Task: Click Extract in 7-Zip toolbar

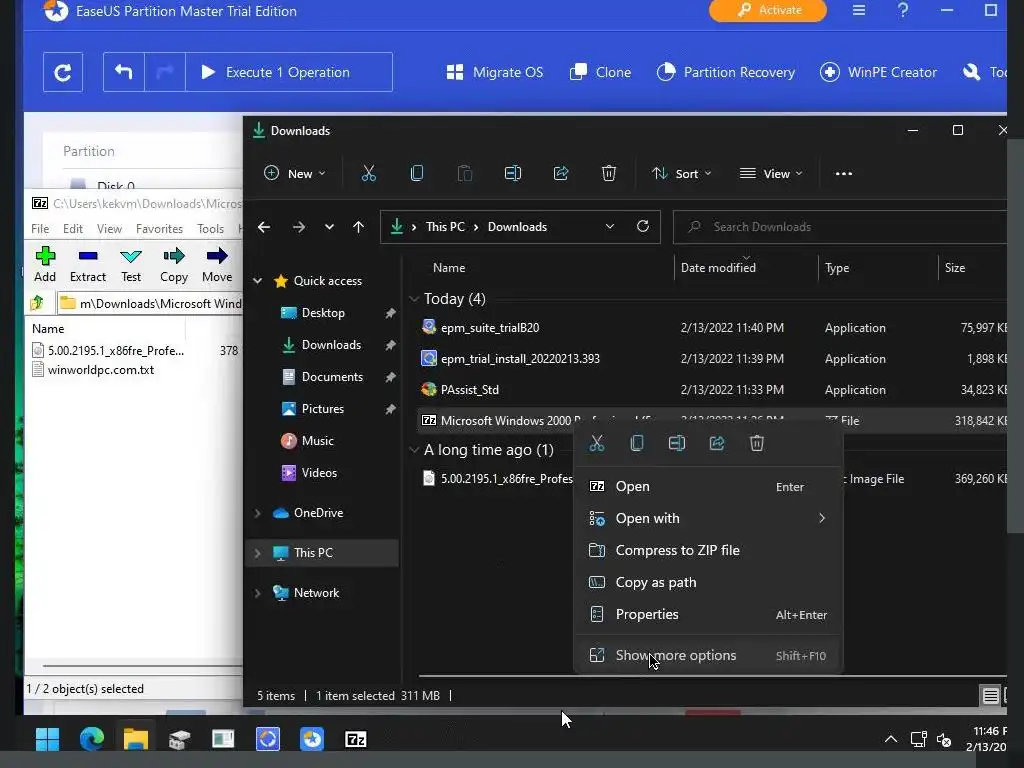Action: coord(88,264)
